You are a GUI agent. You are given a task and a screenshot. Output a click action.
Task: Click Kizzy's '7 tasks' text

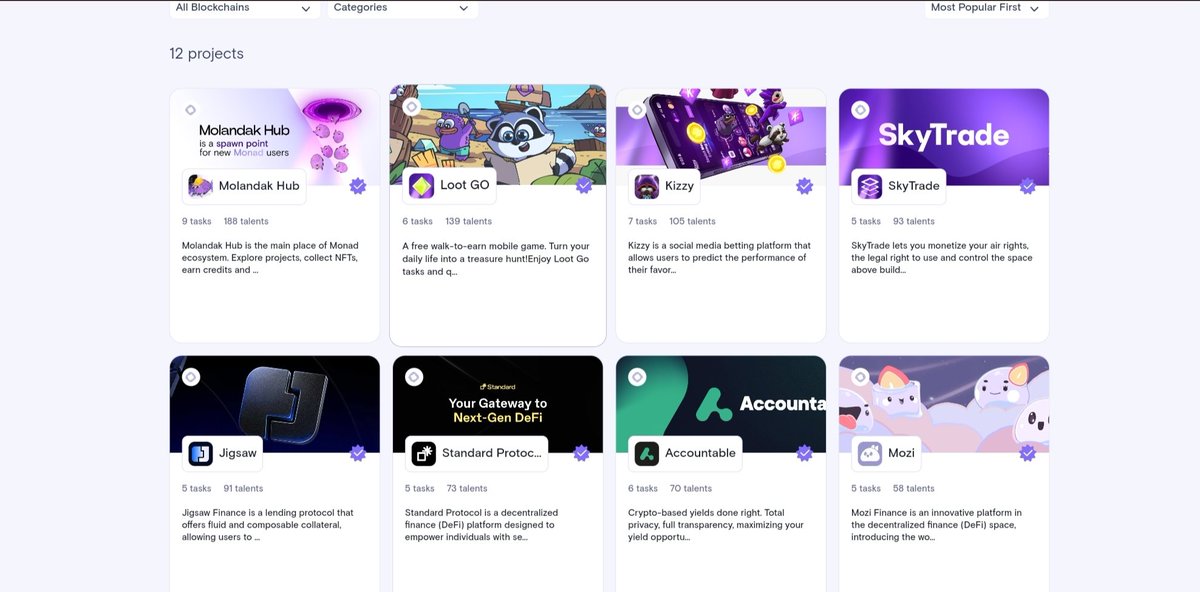[643, 221]
